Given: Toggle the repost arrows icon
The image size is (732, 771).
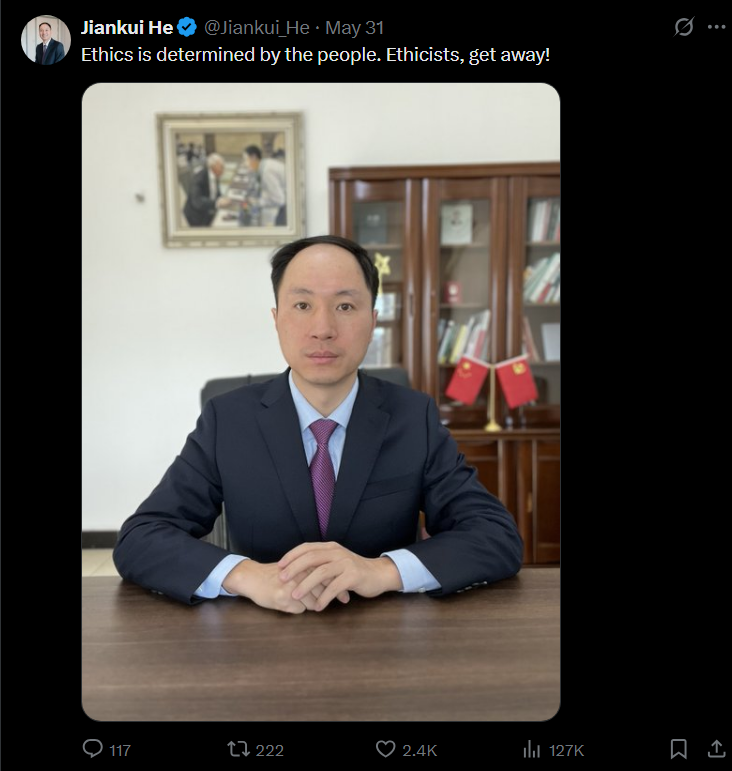Looking at the screenshot, I should coord(238,749).
